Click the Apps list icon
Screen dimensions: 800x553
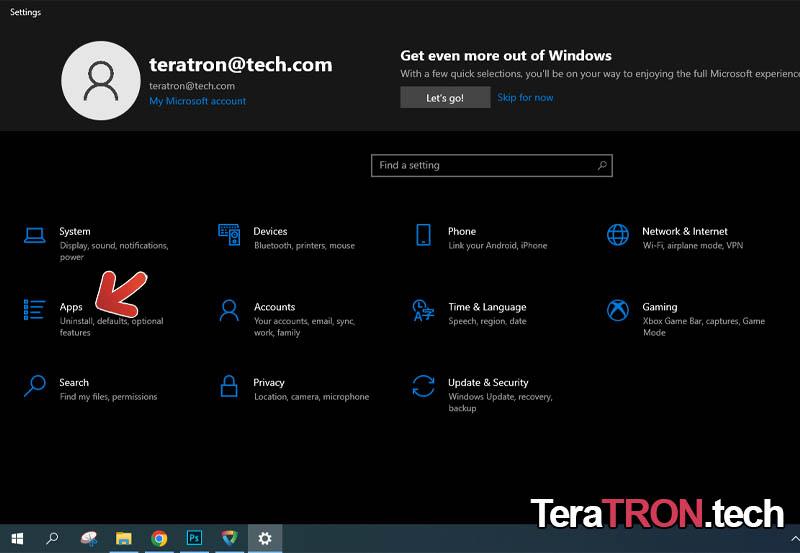coord(34,310)
